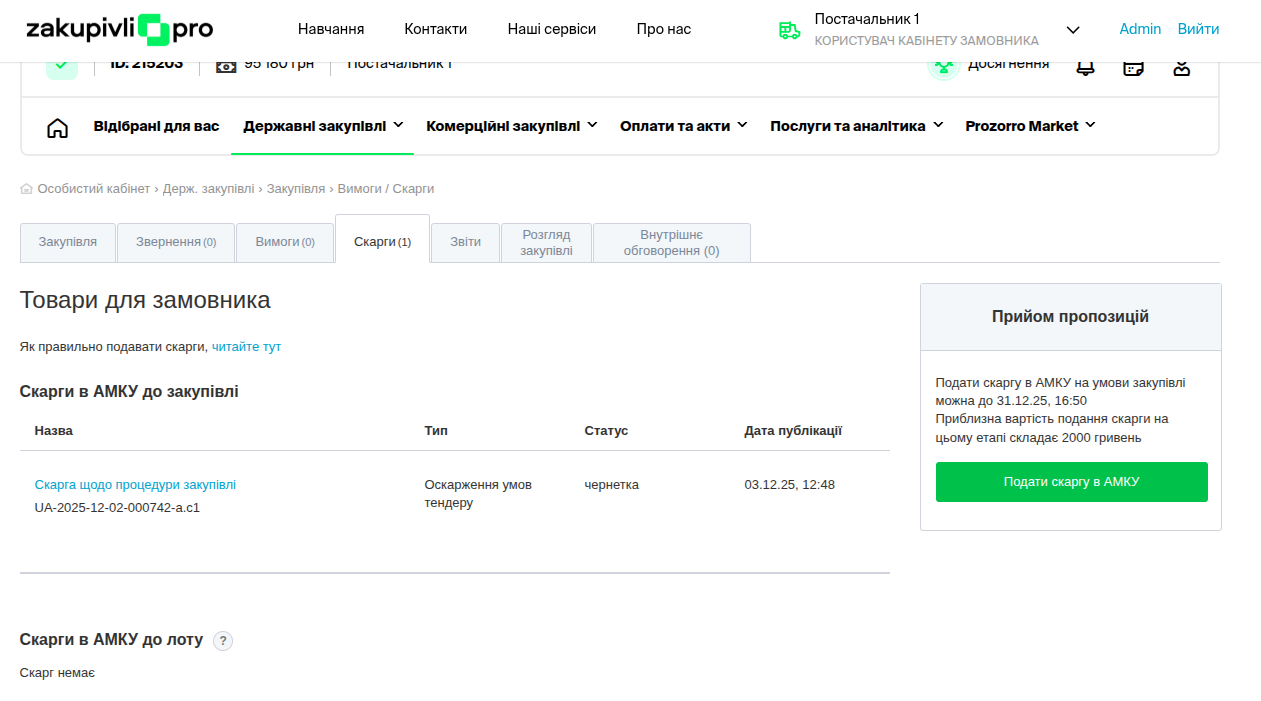
Task: Open the notifications bell icon
Action: pos(1084,68)
